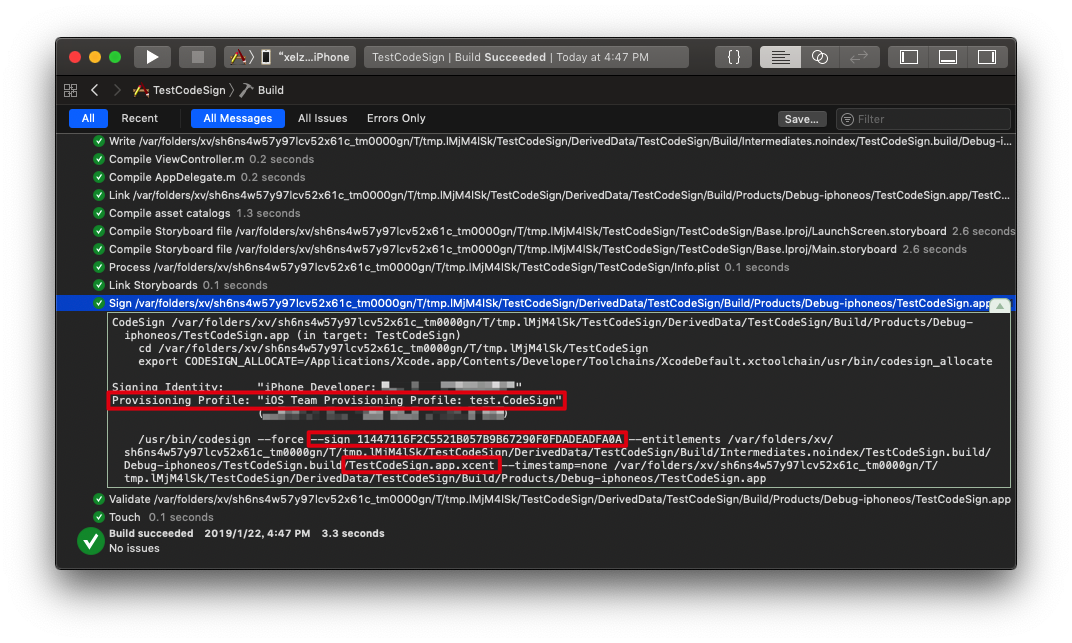The height and width of the screenshot is (643, 1072).
Task: Go forward using the right chevron
Action: point(117,90)
